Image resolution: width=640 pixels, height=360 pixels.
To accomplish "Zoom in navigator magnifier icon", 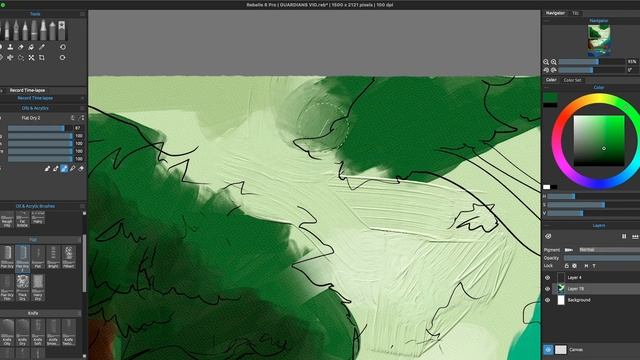I will [x=553, y=62].
